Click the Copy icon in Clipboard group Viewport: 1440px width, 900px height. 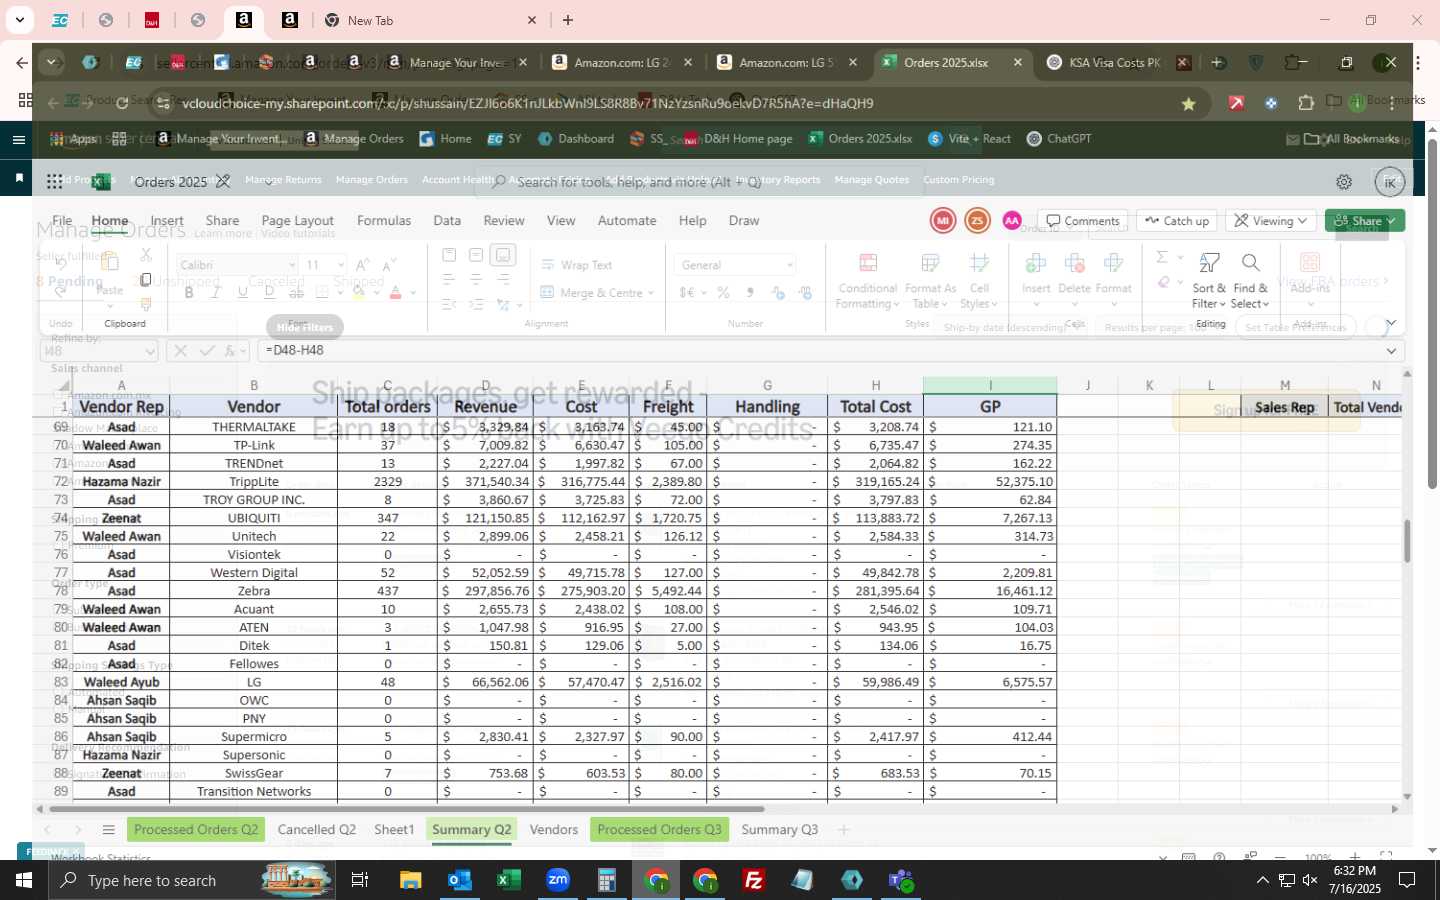click(x=146, y=280)
